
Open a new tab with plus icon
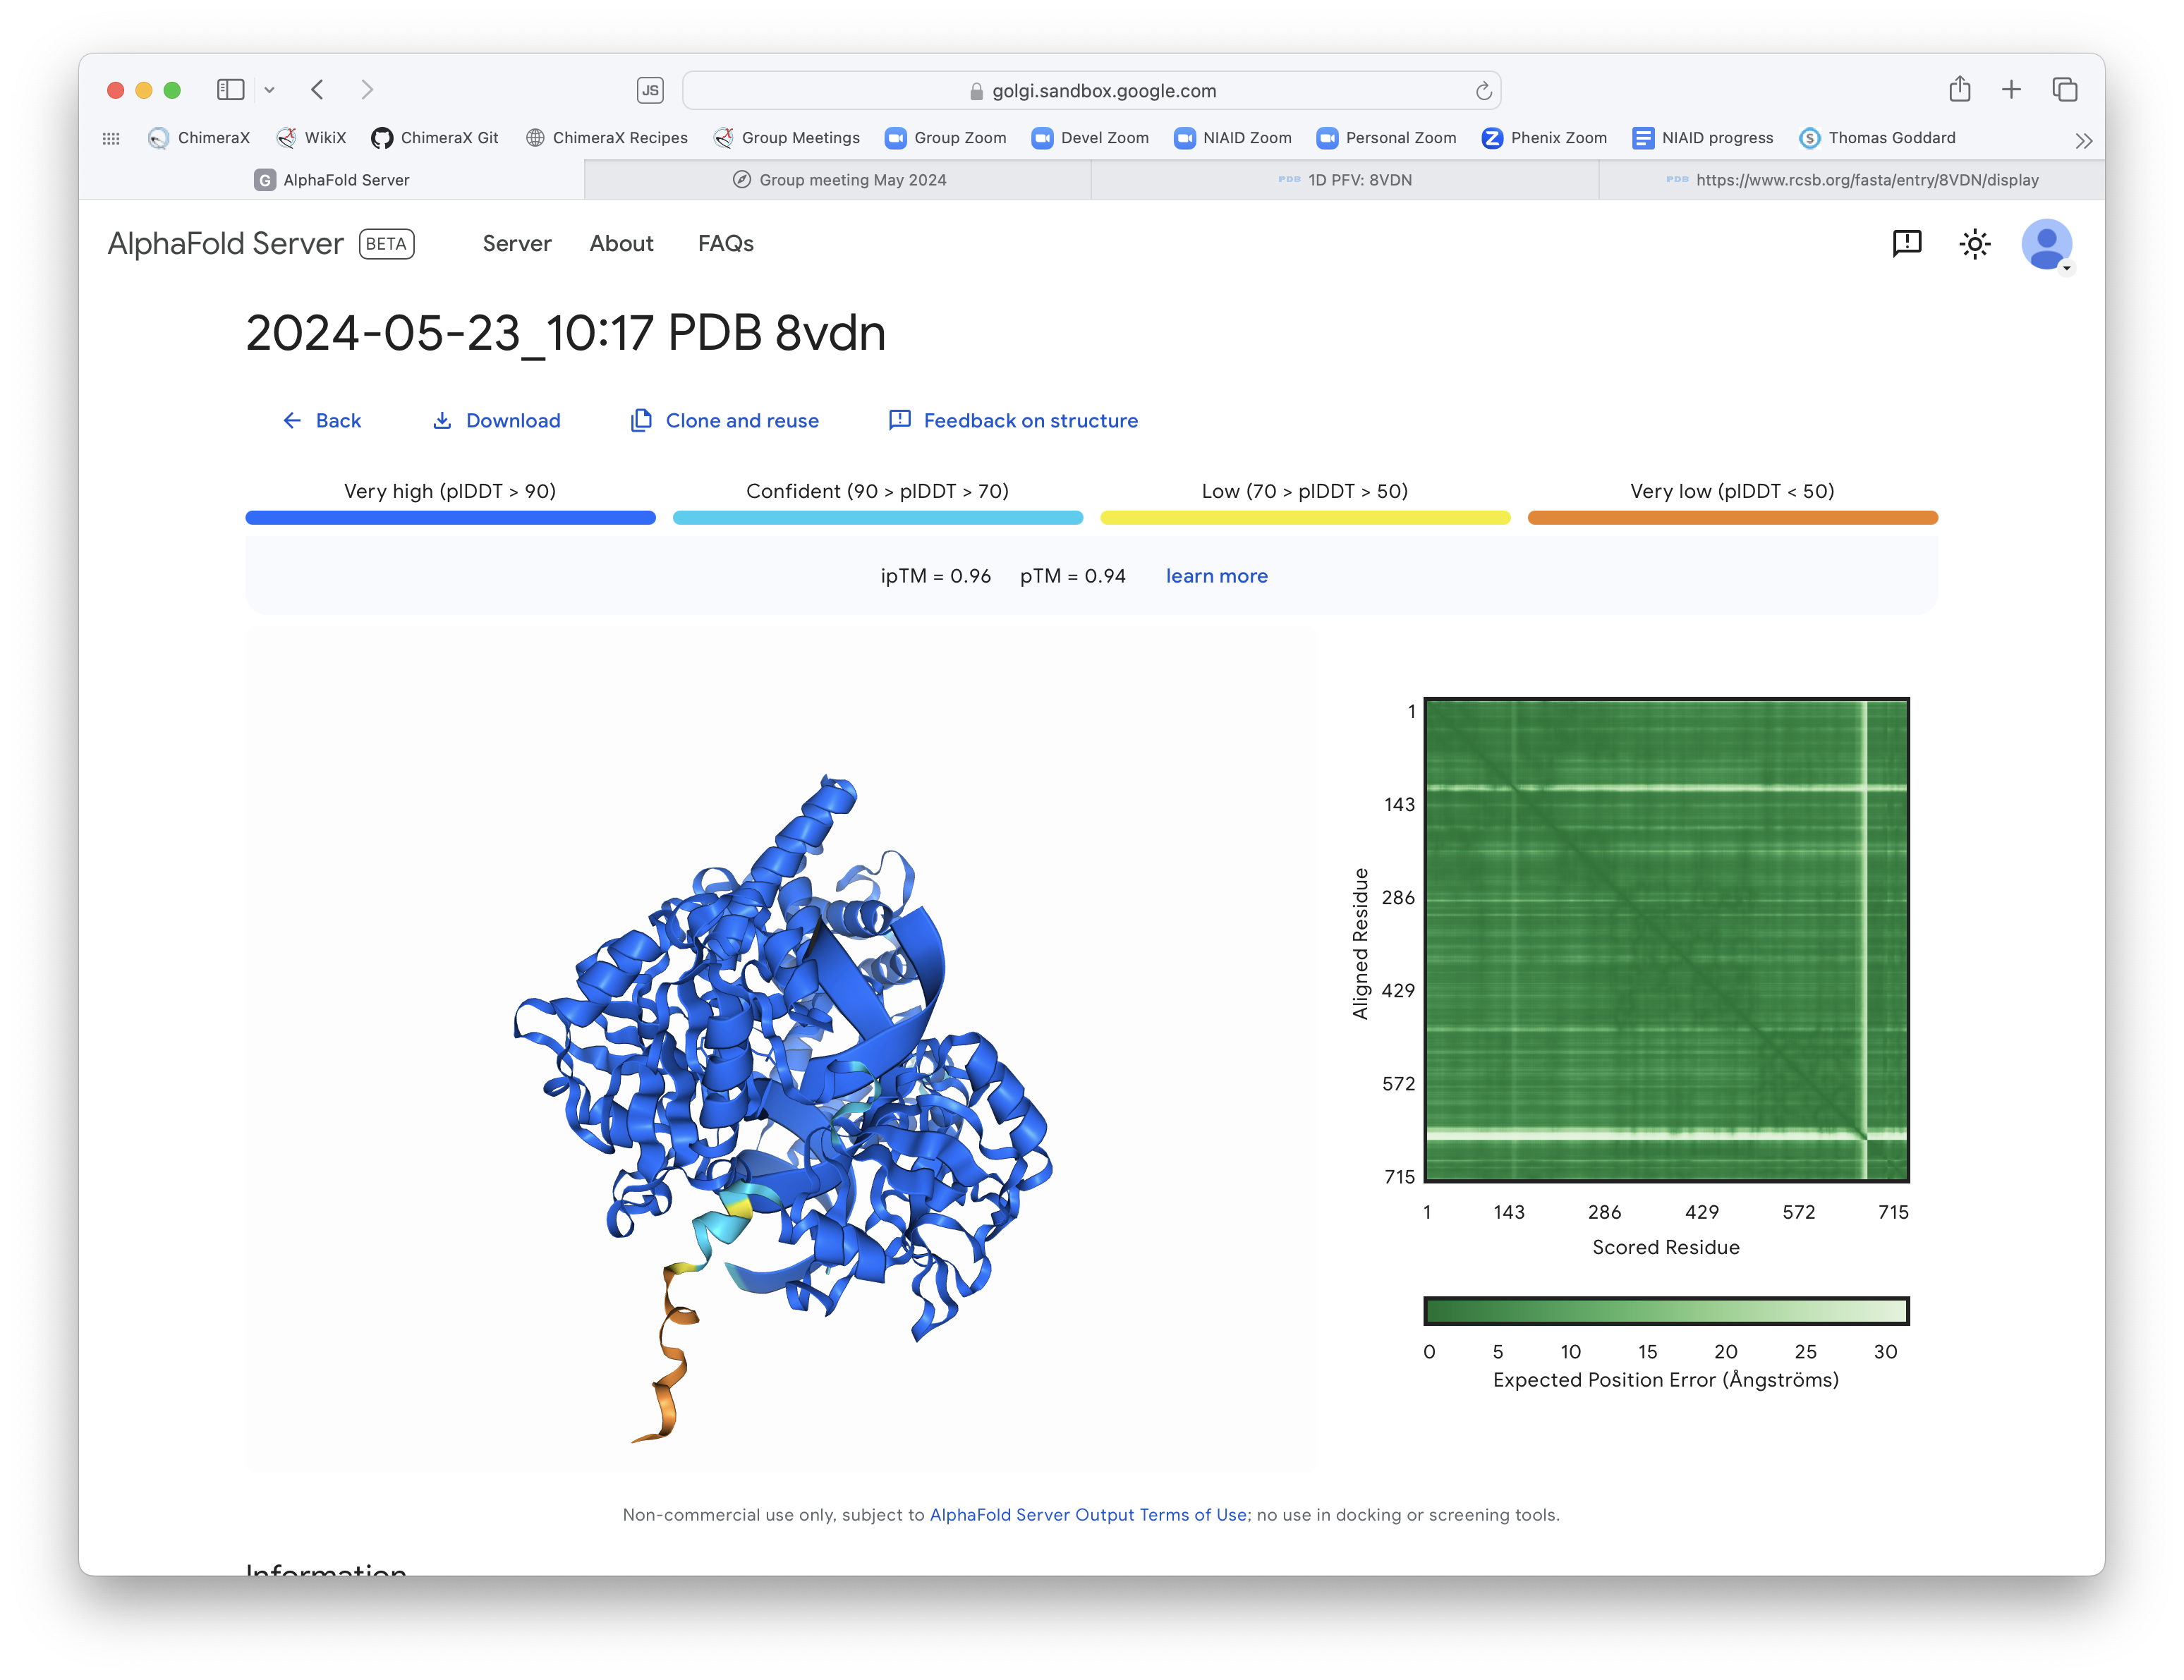click(2011, 90)
